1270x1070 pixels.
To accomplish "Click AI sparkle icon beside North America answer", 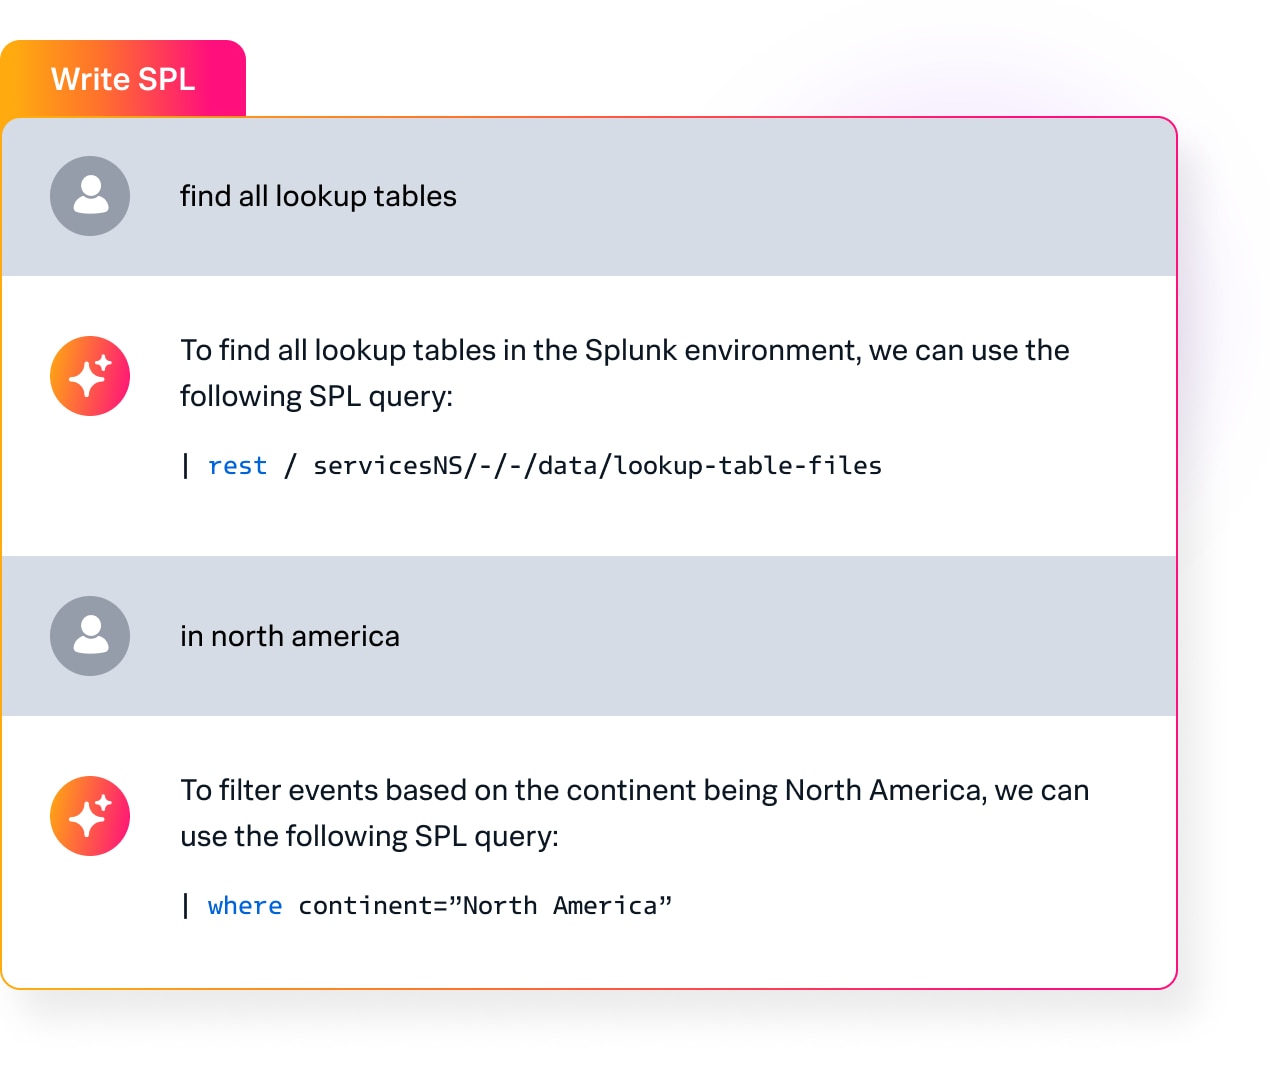I will click(90, 816).
